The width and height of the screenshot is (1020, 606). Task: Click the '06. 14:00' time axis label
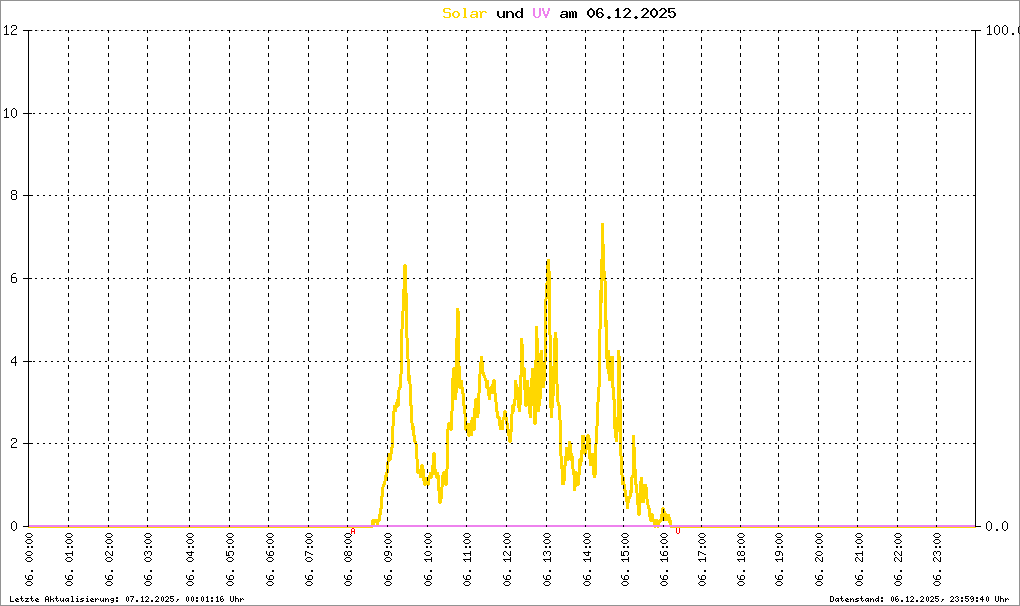click(586, 560)
